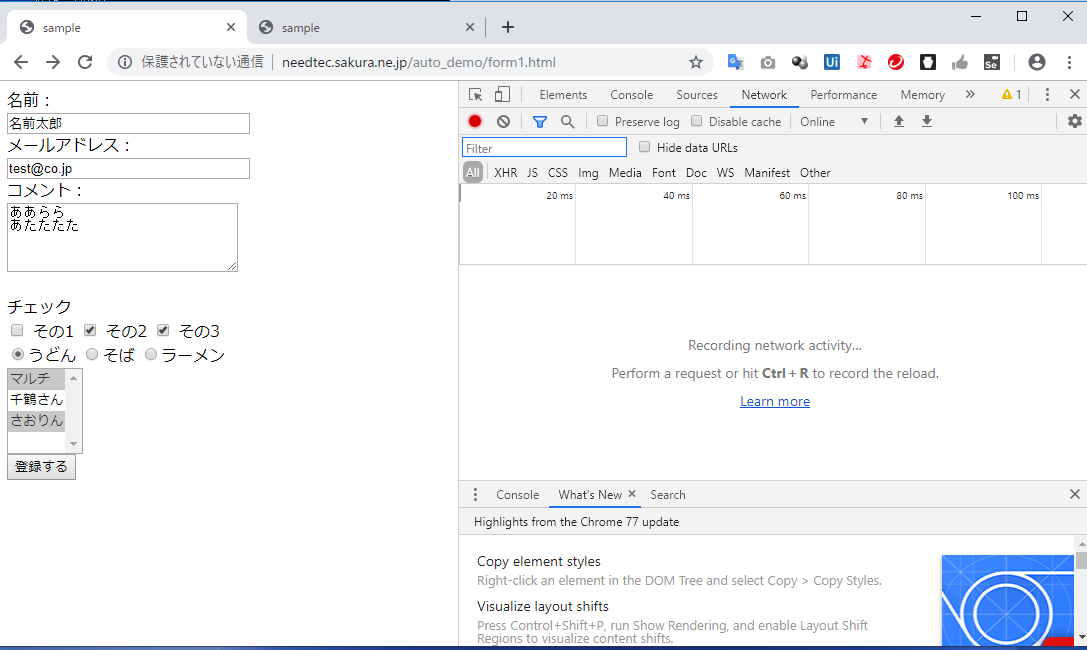Screen dimensions: 1087x650
Task: Select the そば radio button
Action: pyautogui.click(x=92, y=354)
